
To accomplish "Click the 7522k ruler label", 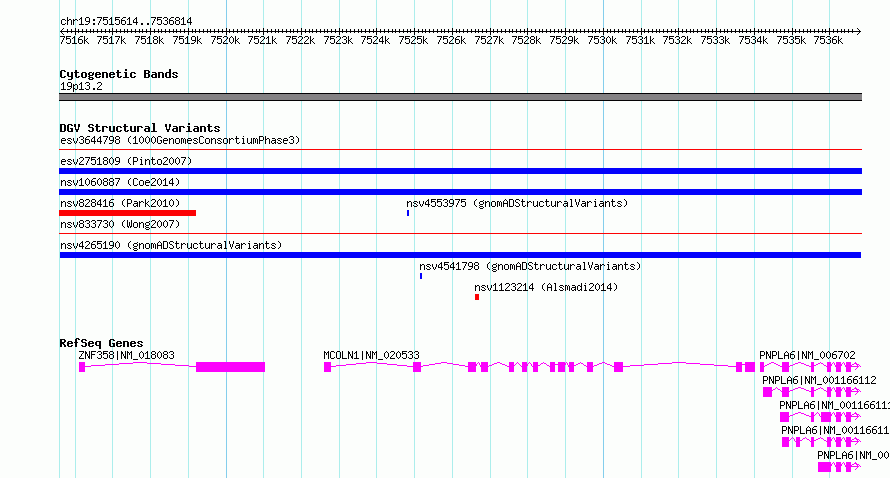I will pos(300,40).
